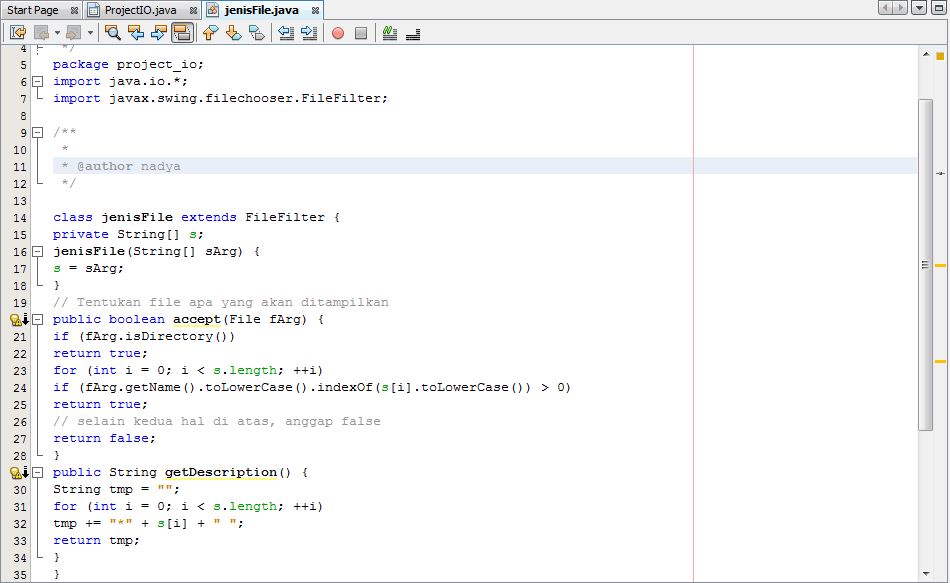Viewport: 950px width, 583px height.
Task: Toggle Bookmark on current line
Action: pos(257,33)
